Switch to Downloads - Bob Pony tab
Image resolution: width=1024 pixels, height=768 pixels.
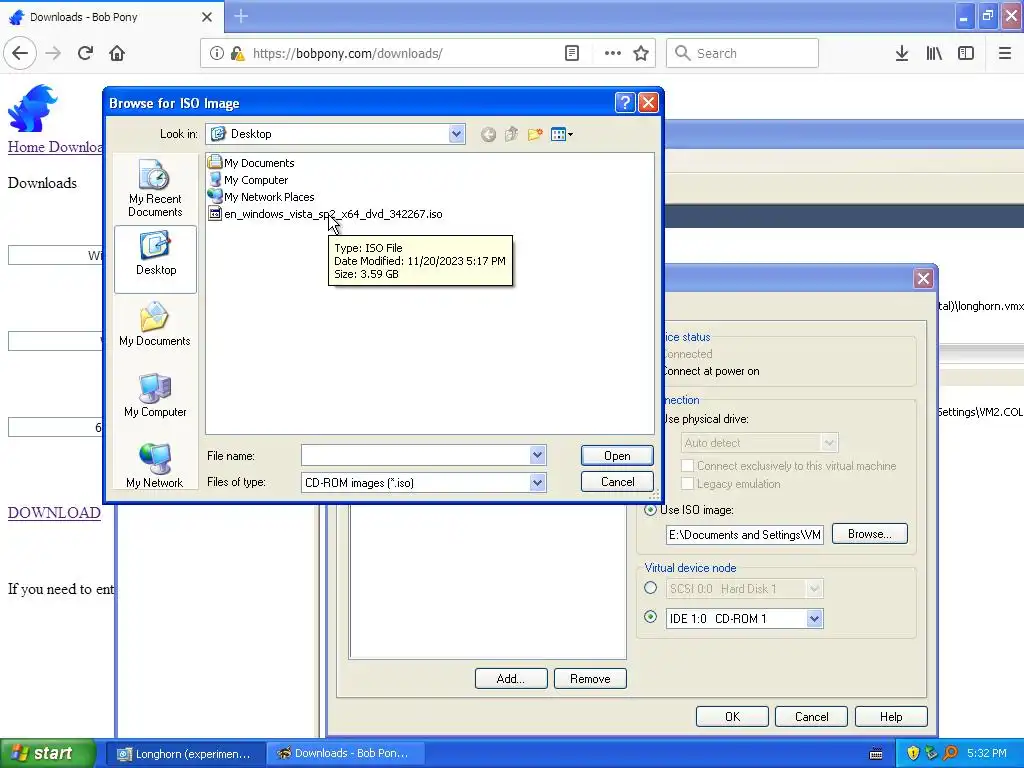tap(104, 17)
